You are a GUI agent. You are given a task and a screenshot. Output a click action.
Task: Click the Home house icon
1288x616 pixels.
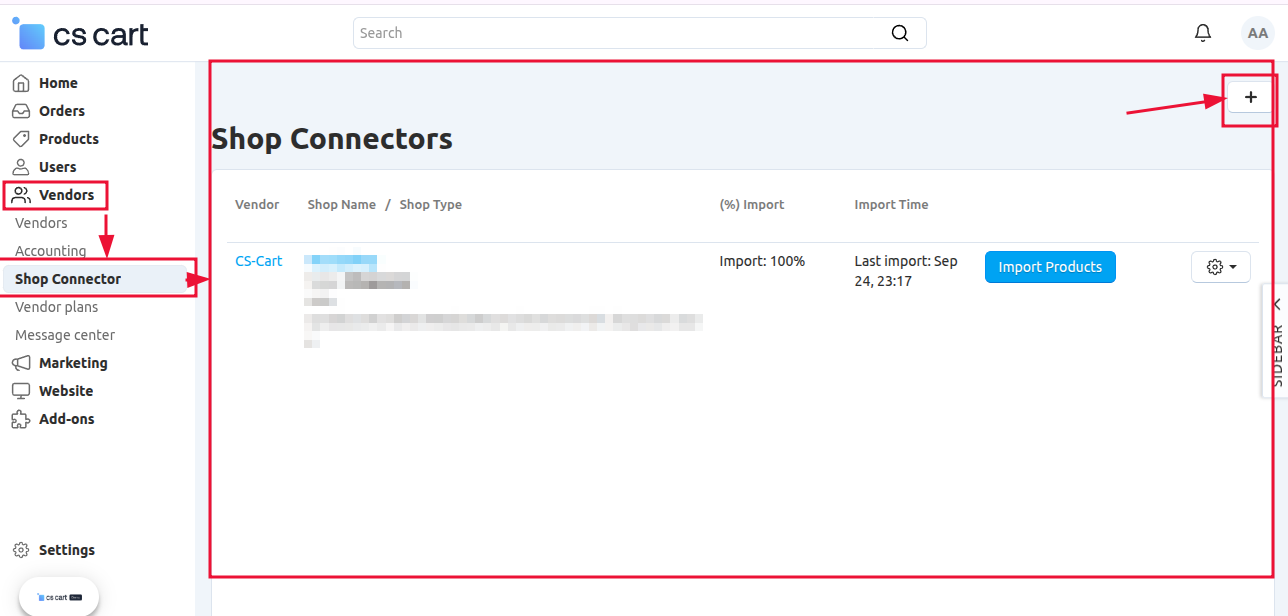21,83
